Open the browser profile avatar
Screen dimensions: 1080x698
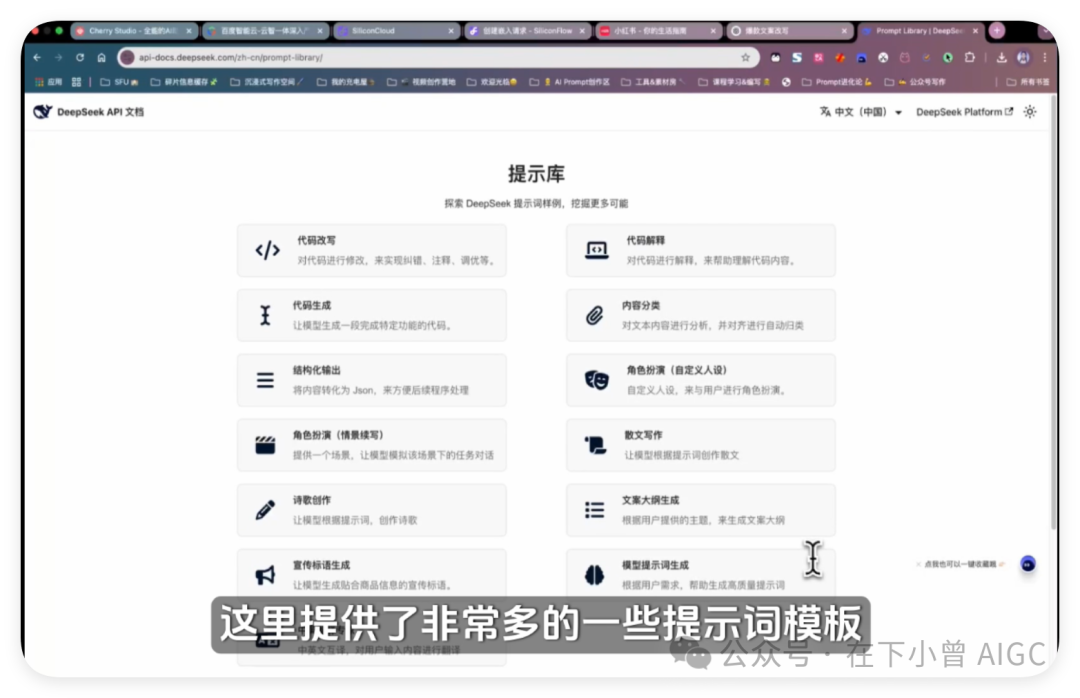(1024, 58)
